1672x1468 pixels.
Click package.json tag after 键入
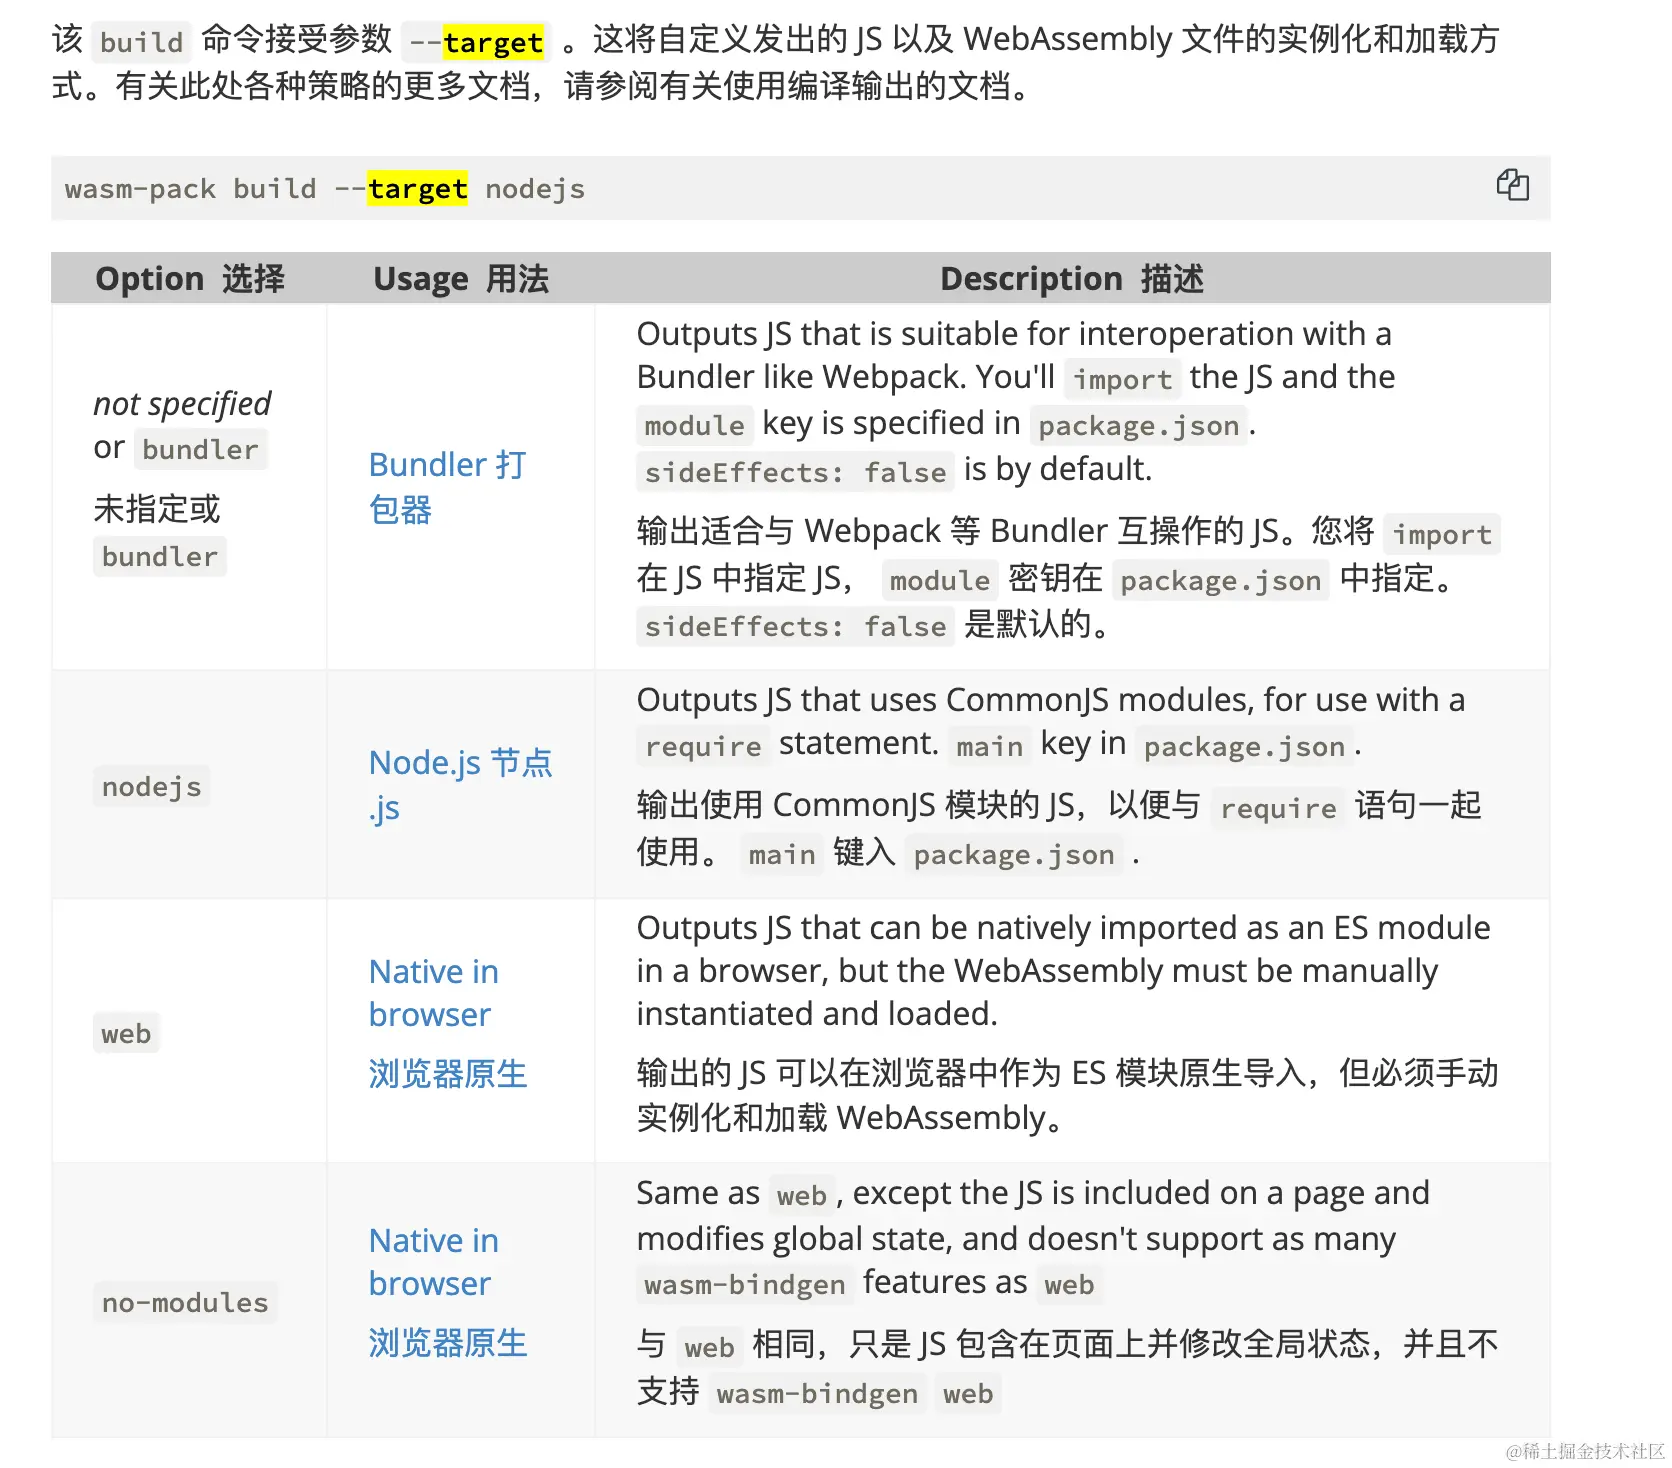tap(1014, 854)
